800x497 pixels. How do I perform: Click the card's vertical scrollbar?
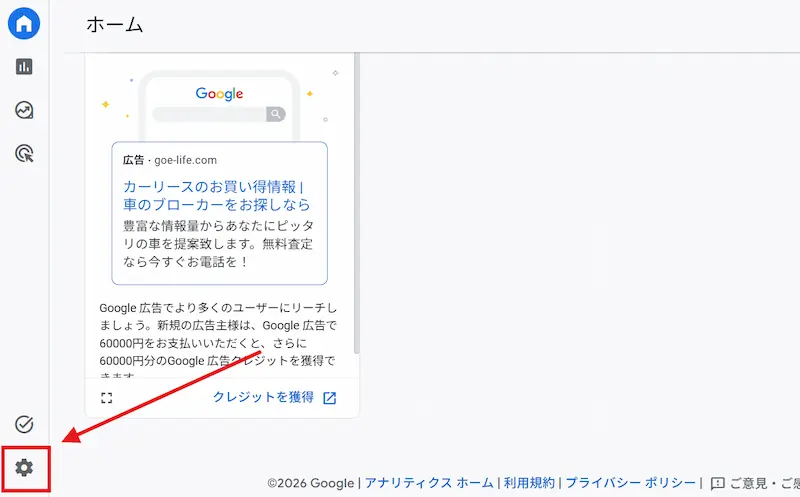pyautogui.click(x=357, y=203)
